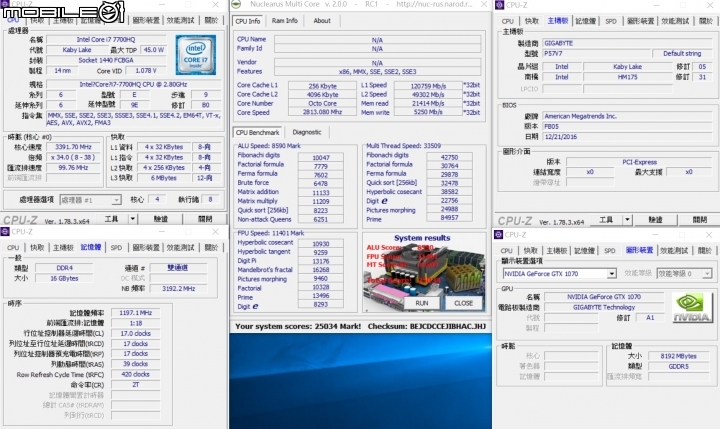This screenshot has height=429, width=720.
Task: Select SPD tab in mainboard CPU-Z window
Action: (x=611, y=21)
